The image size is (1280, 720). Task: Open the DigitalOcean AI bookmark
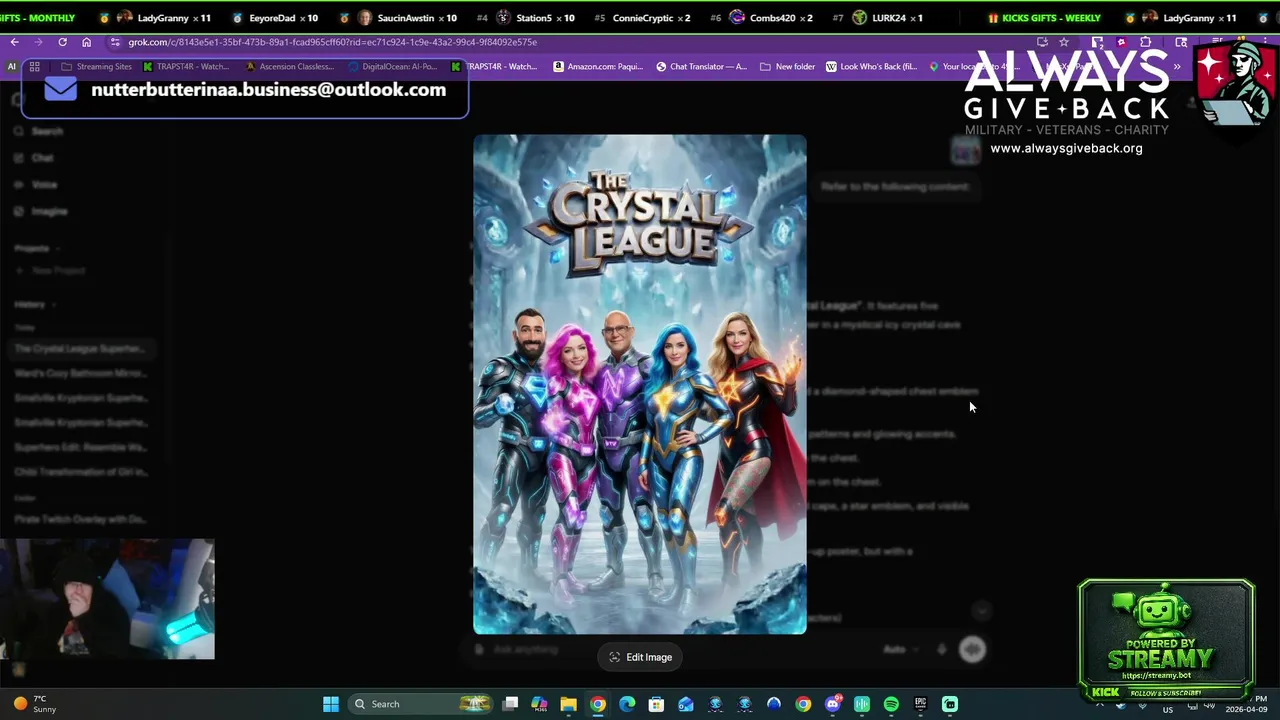[393, 66]
